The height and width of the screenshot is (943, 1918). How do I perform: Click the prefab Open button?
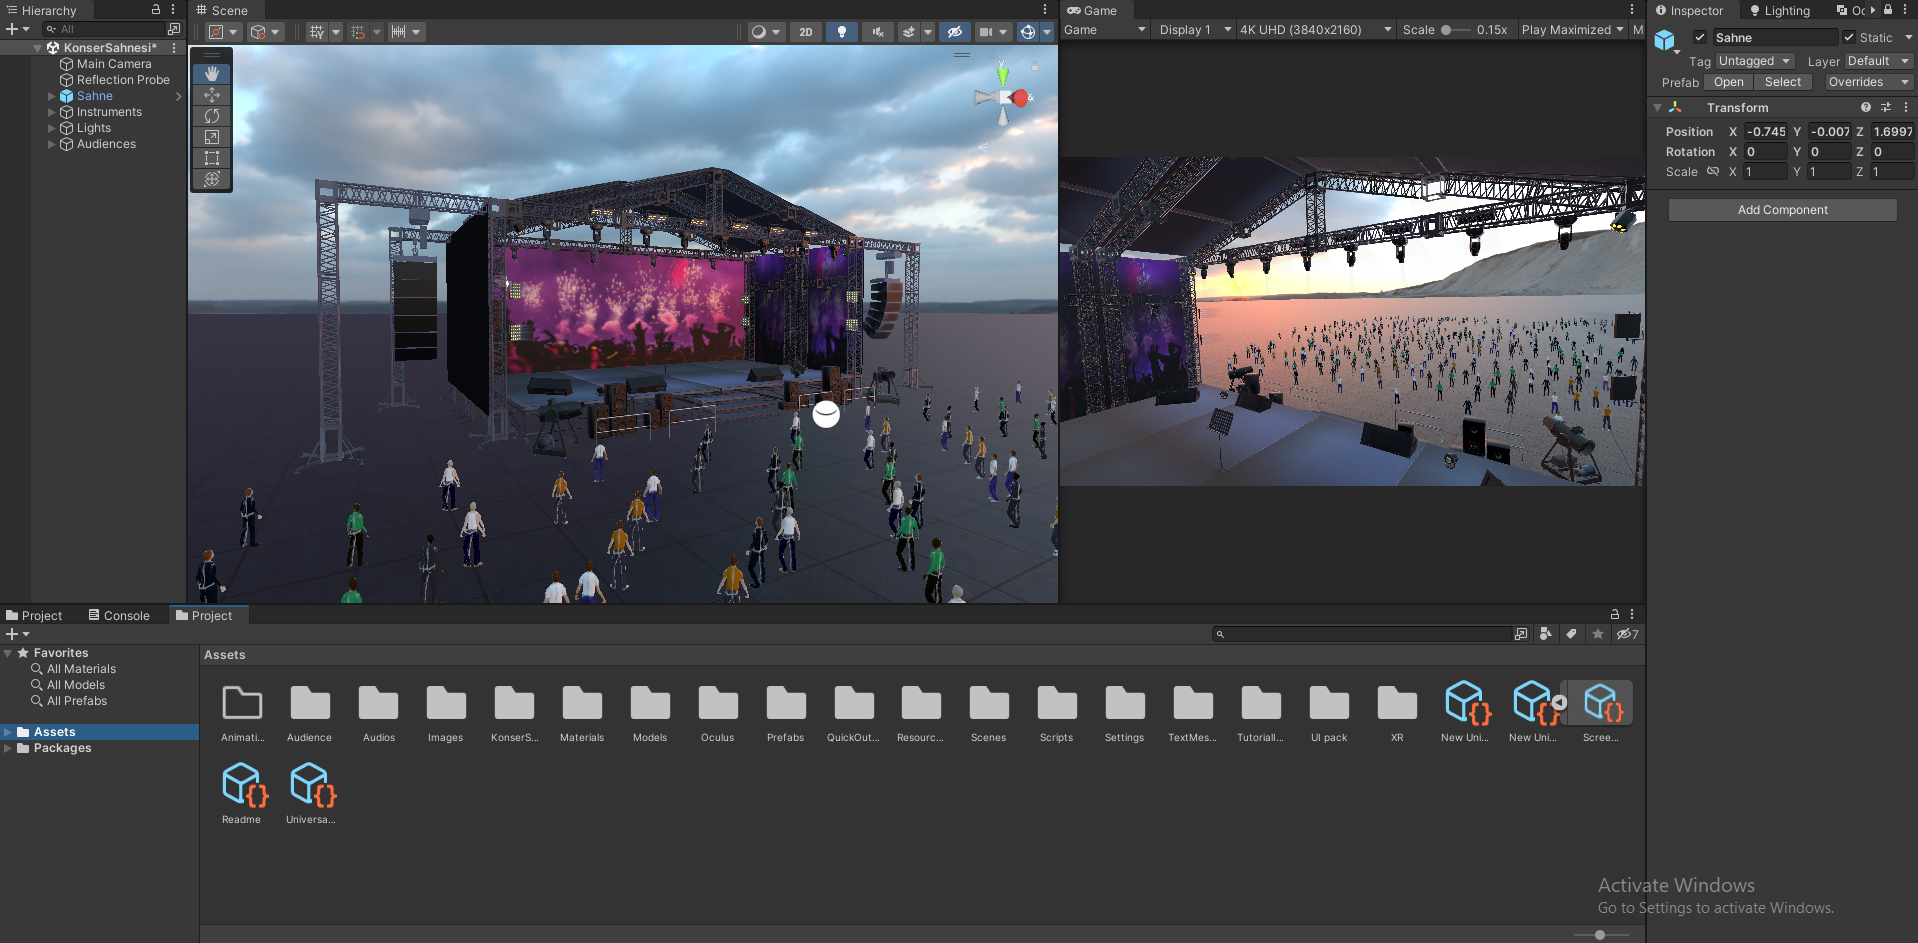coord(1728,82)
